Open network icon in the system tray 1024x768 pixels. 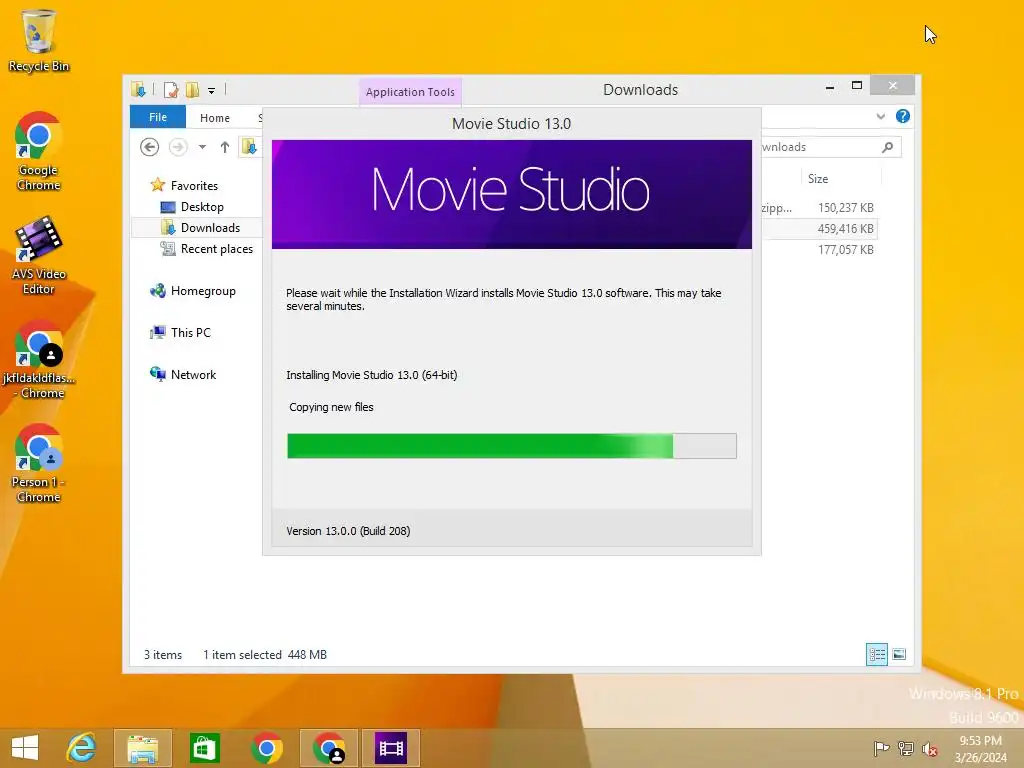(x=906, y=748)
